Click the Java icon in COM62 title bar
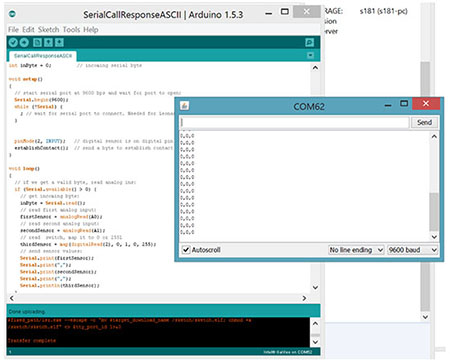The image size is (450, 360). [184, 106]
